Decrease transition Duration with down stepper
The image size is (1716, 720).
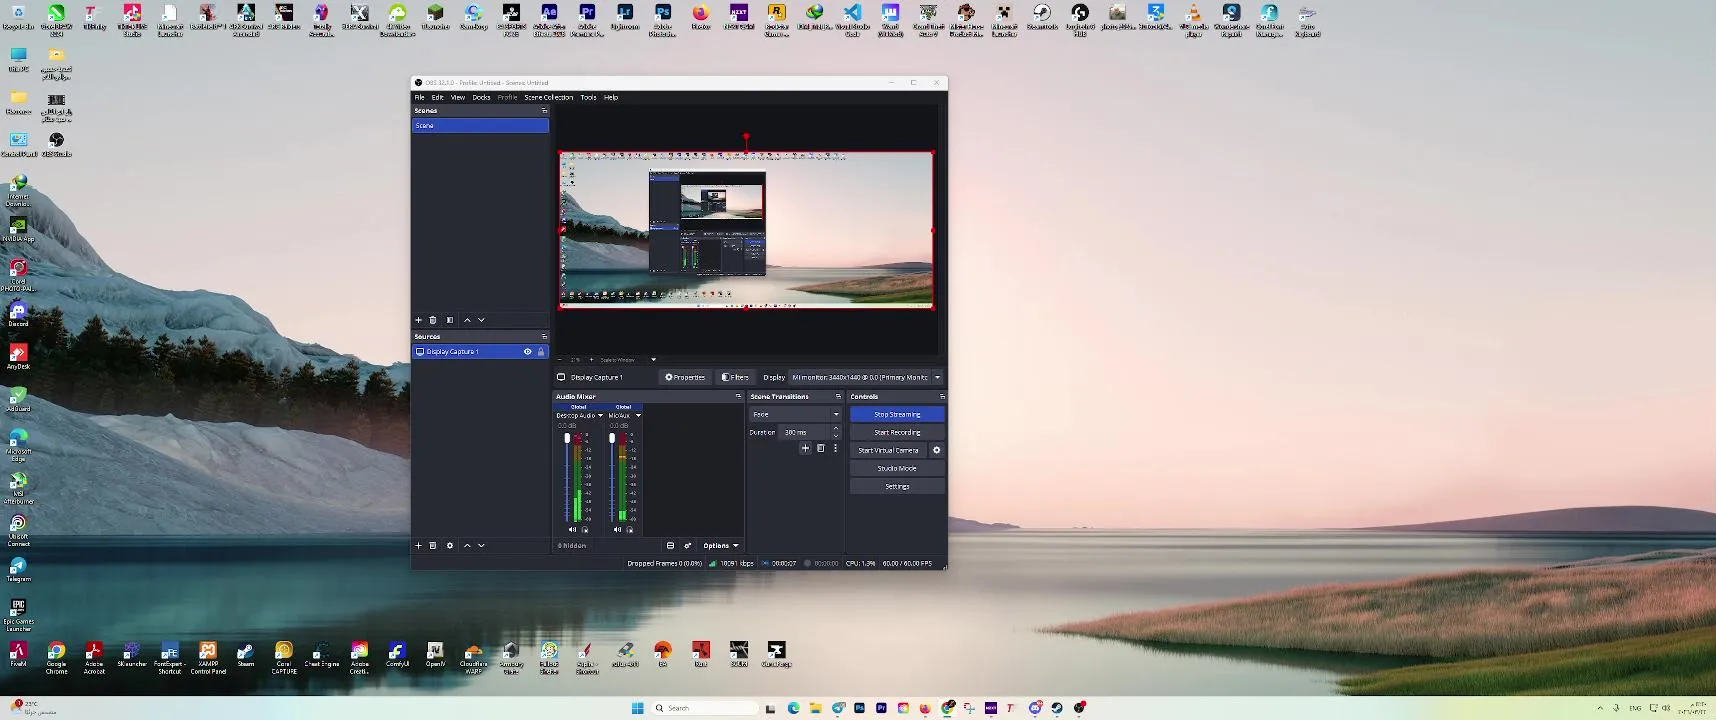(836, 435)
